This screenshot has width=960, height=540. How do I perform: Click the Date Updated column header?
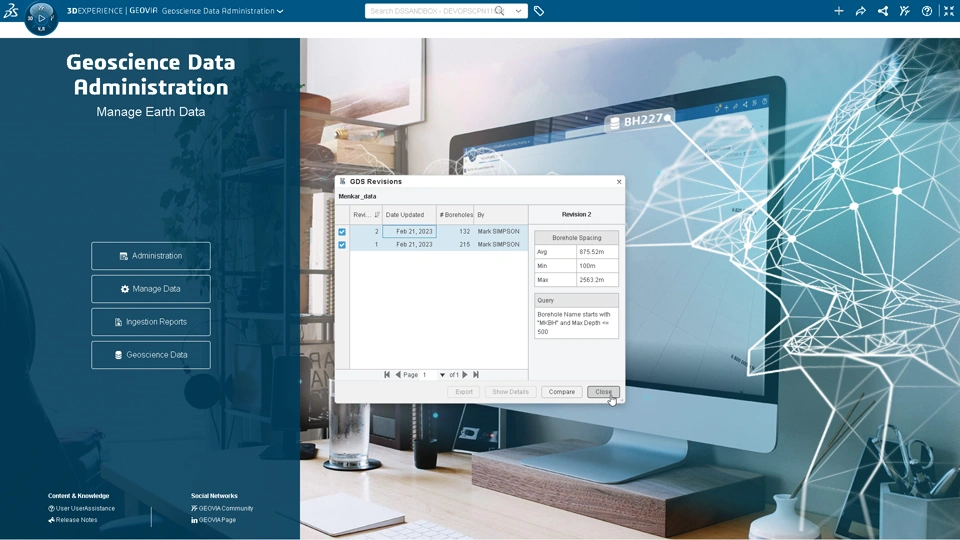(x=409, y=215)
